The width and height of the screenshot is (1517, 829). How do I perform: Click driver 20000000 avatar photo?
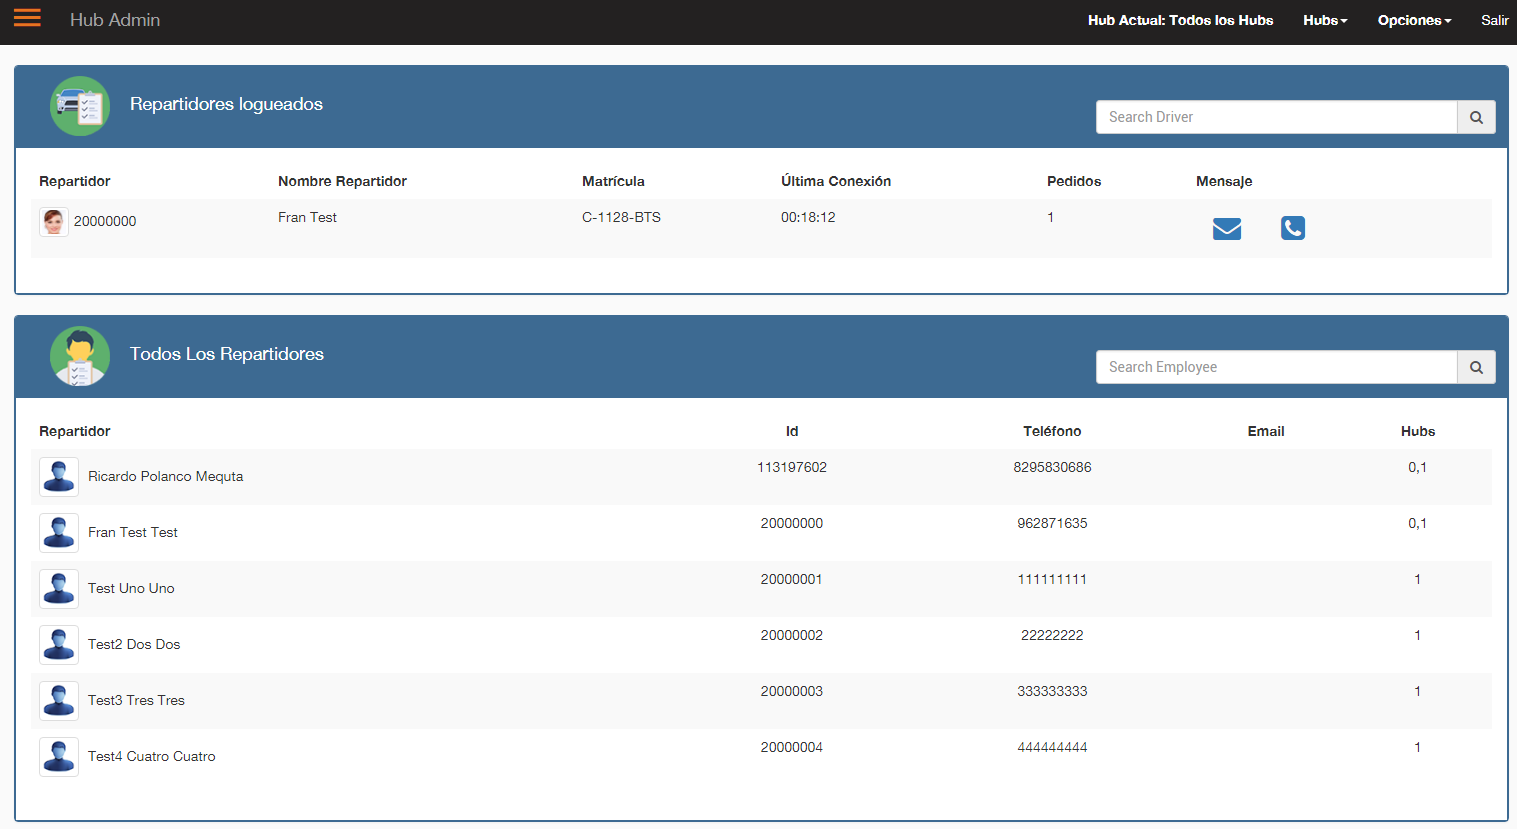(x=54, y=222)
